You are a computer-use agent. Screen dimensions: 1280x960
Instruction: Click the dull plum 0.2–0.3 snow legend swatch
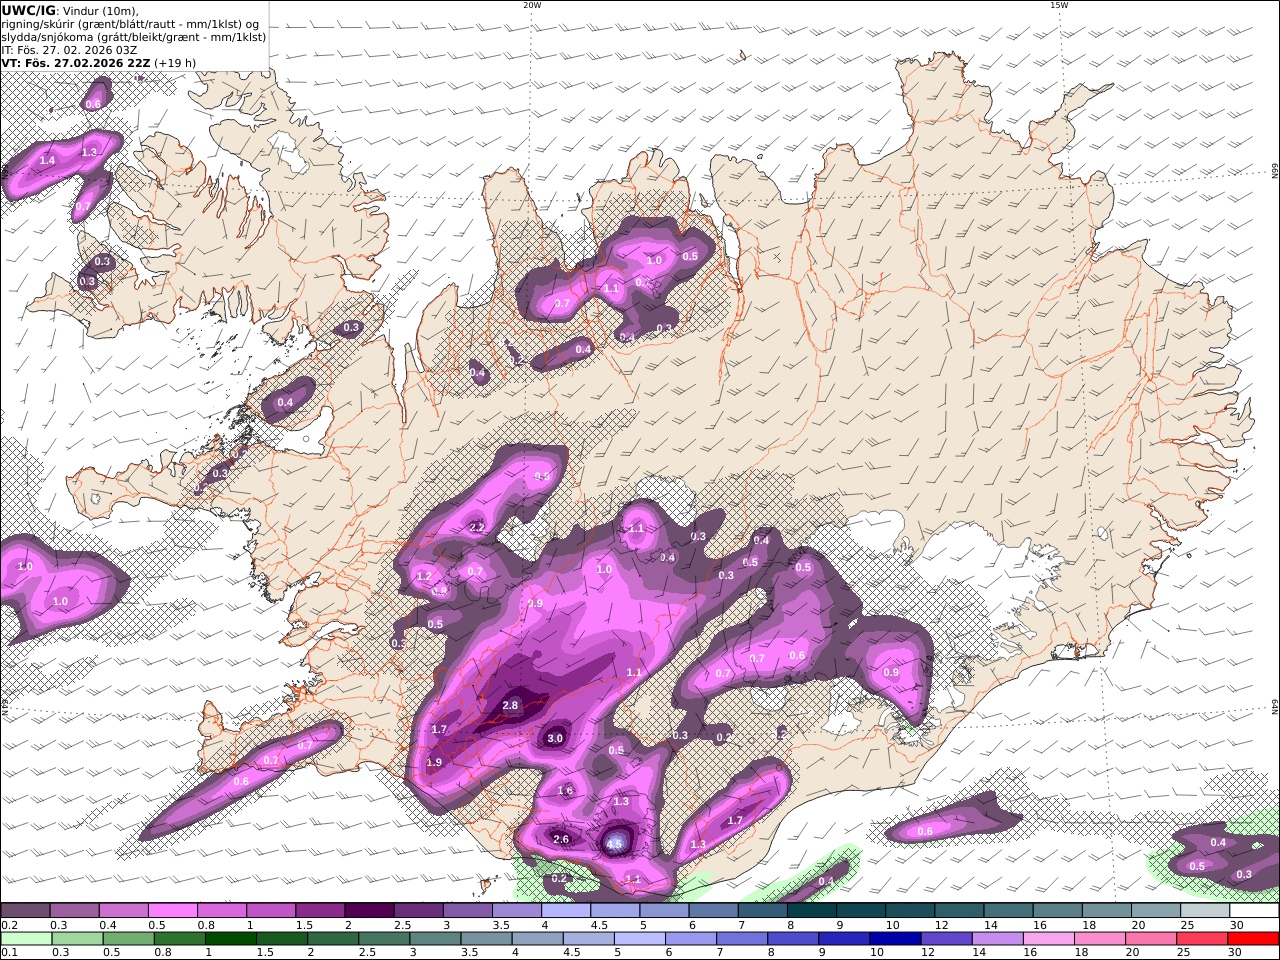(25, 911)
